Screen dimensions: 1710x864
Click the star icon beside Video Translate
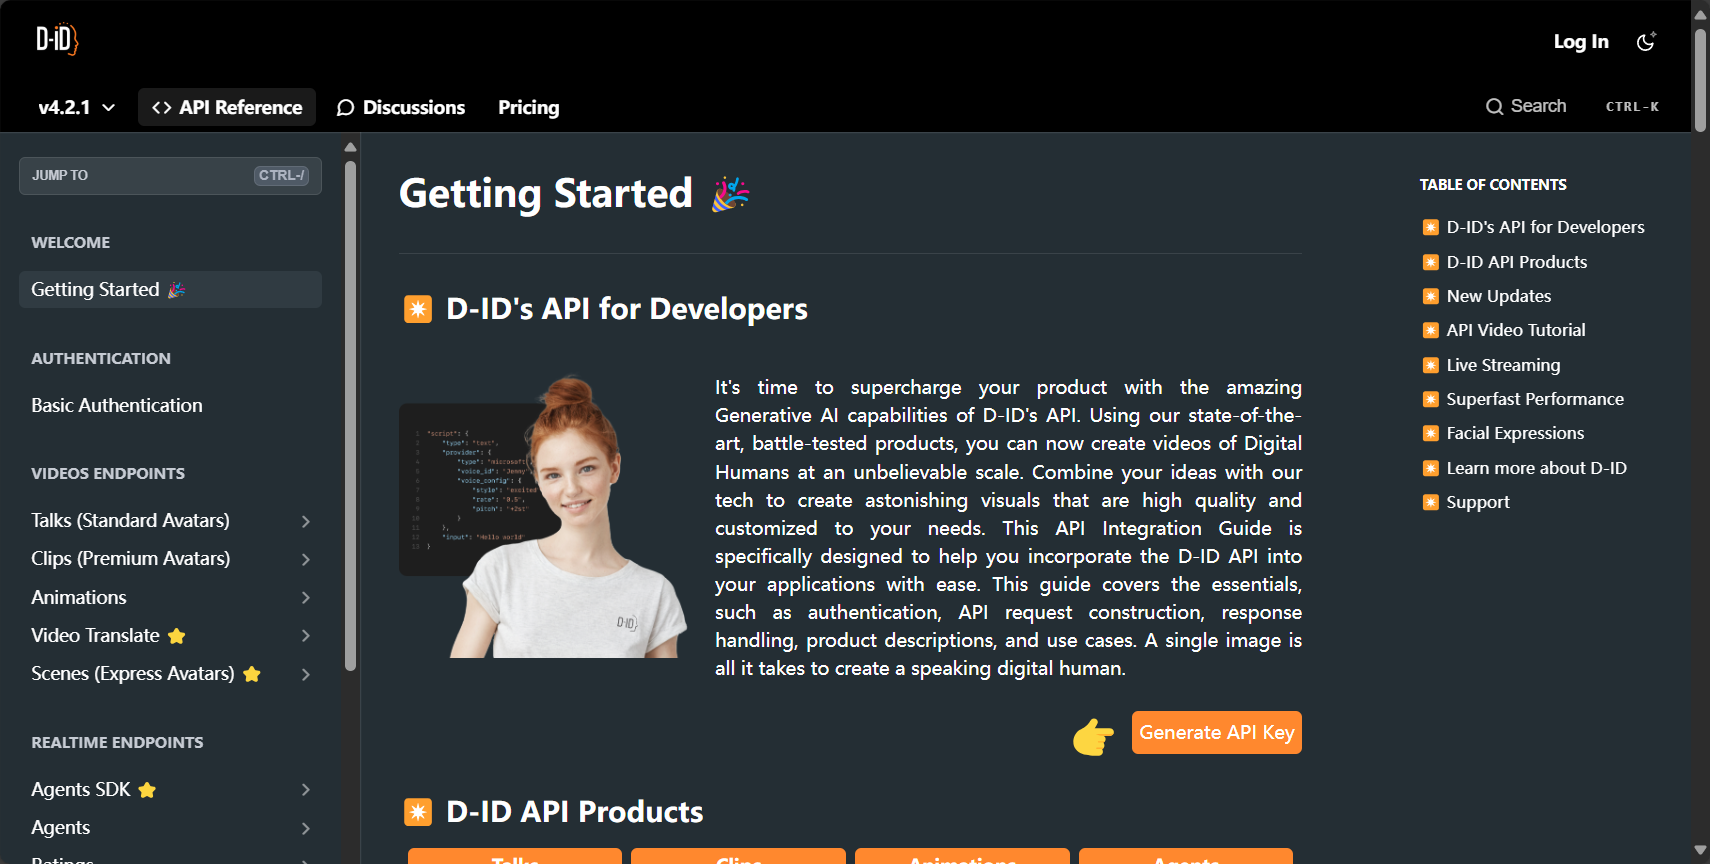177,636
